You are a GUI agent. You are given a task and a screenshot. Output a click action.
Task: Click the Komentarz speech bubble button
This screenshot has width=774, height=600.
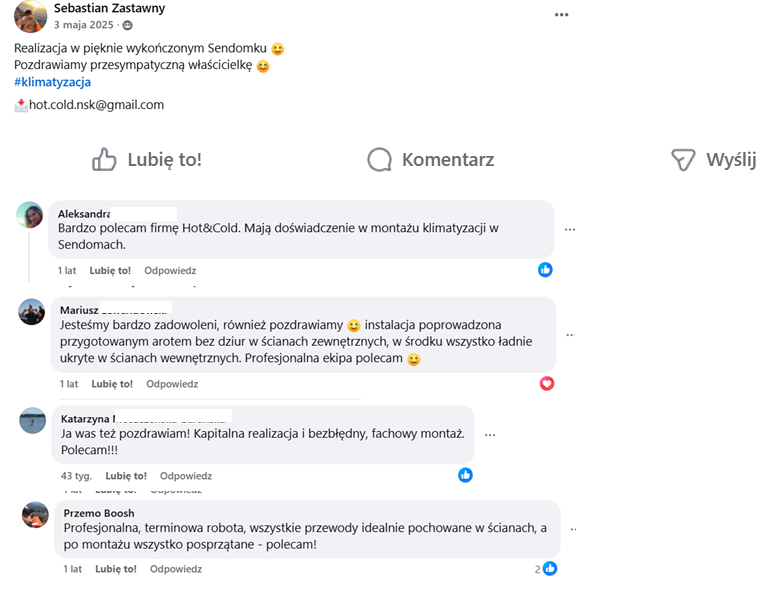(431, 160)
